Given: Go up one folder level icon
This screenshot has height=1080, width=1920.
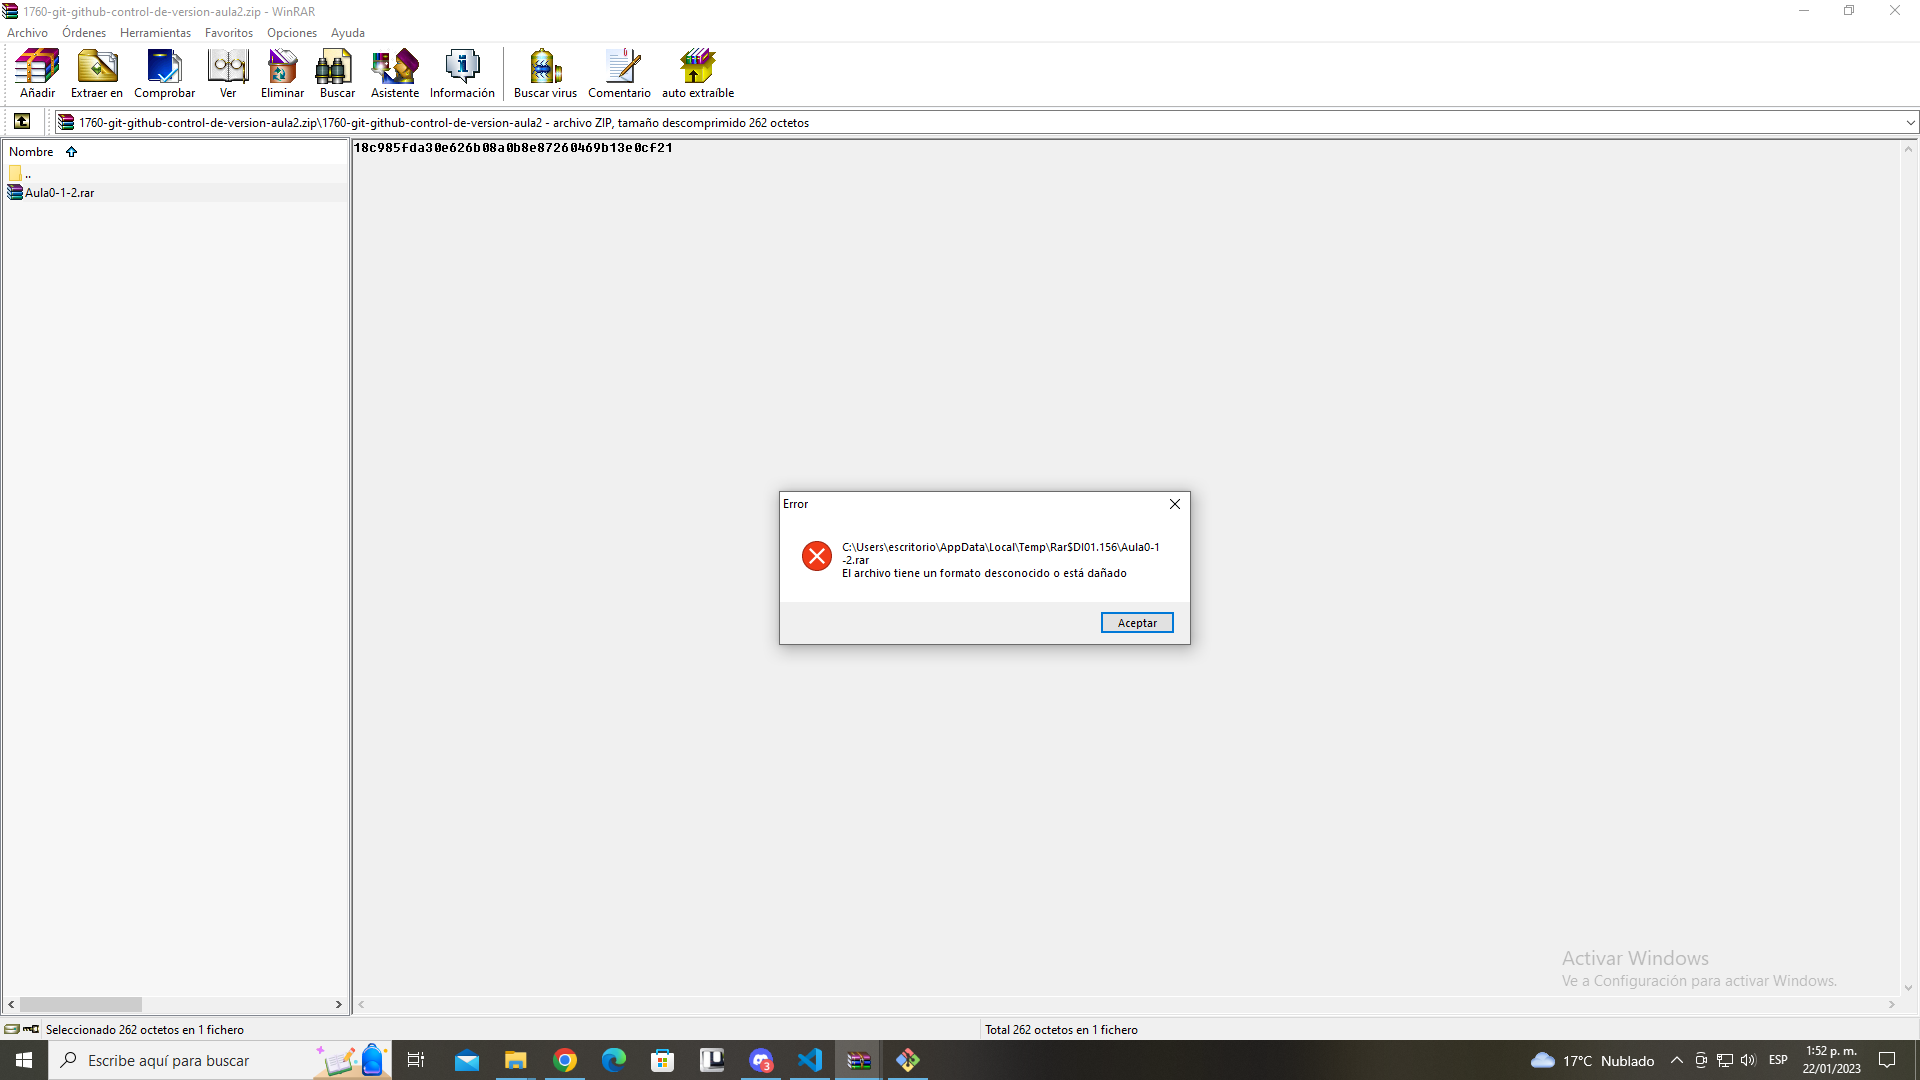Looking at the screenshot, I should [x=22, y=121].
